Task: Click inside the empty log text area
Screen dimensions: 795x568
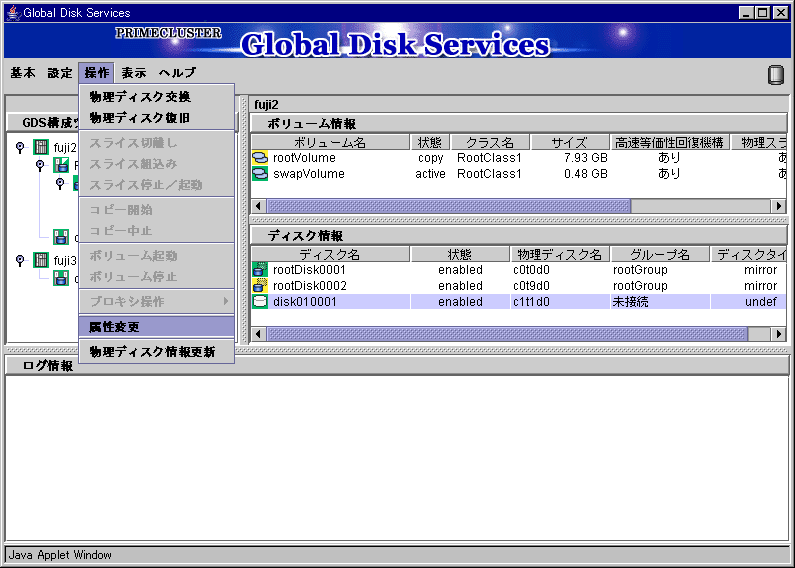Action: [x=397, y=458]
